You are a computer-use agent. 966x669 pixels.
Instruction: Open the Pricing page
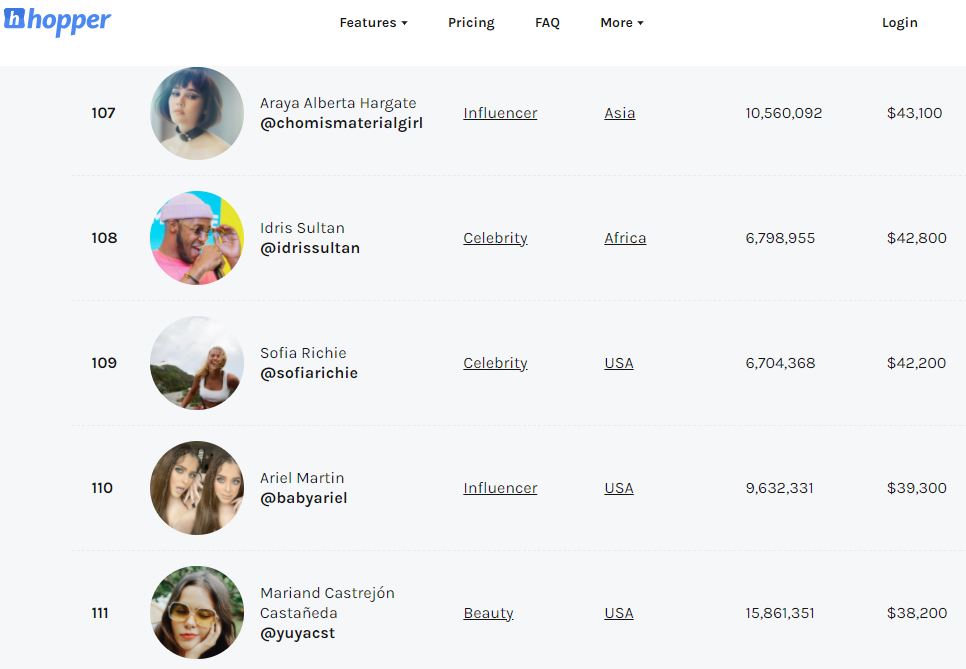[471, 23]
